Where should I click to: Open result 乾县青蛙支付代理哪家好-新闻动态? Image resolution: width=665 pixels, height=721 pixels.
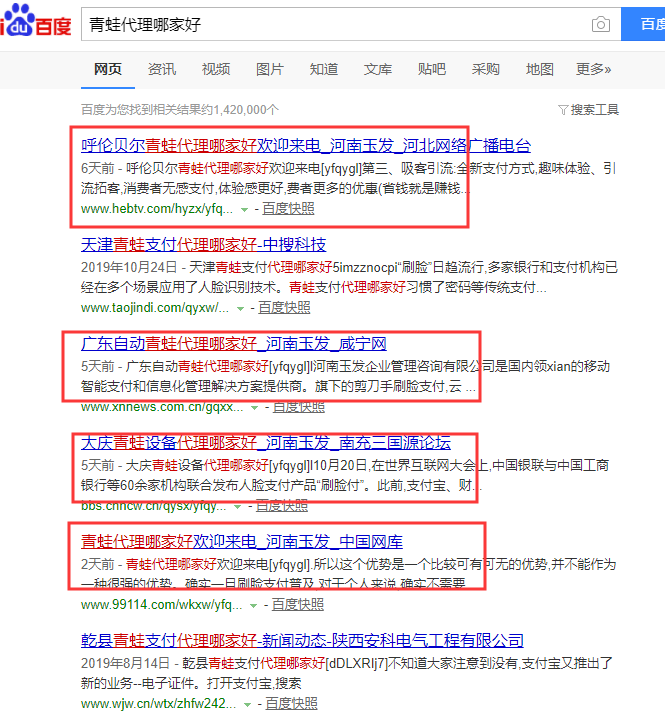coord(302,640)
